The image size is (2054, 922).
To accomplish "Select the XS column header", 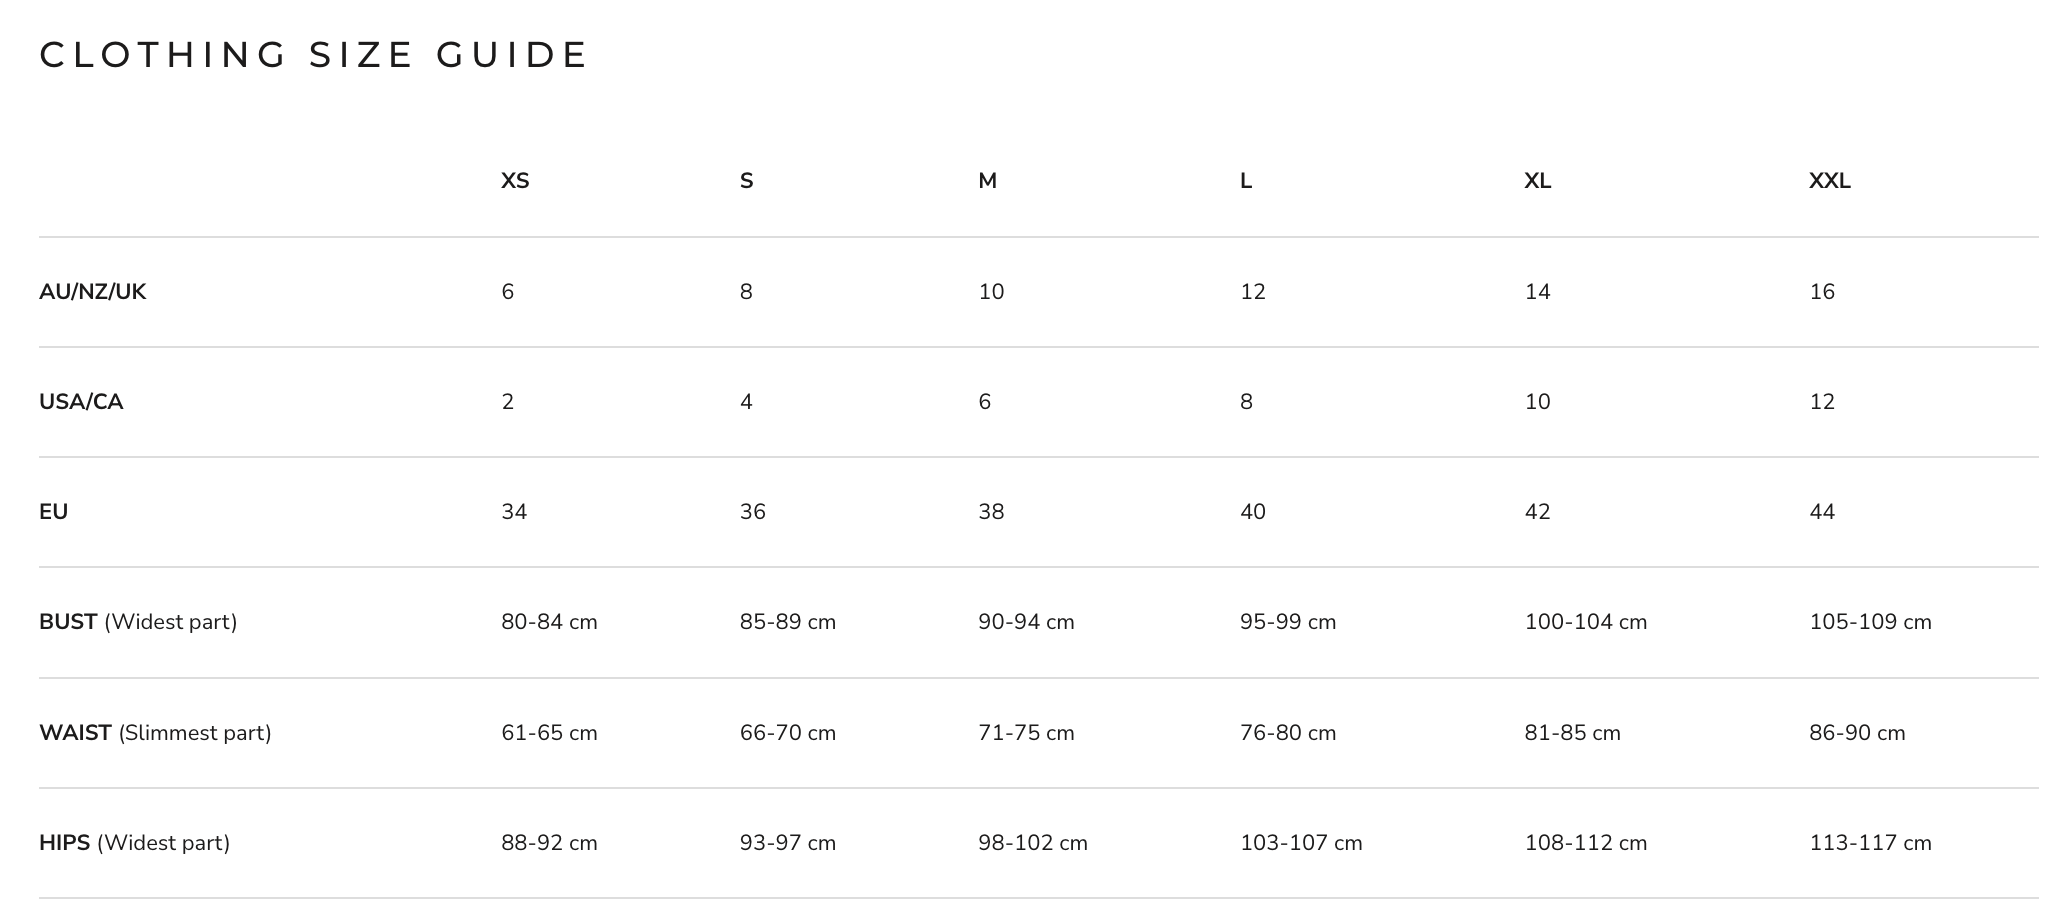I will [x=515, y=181].
